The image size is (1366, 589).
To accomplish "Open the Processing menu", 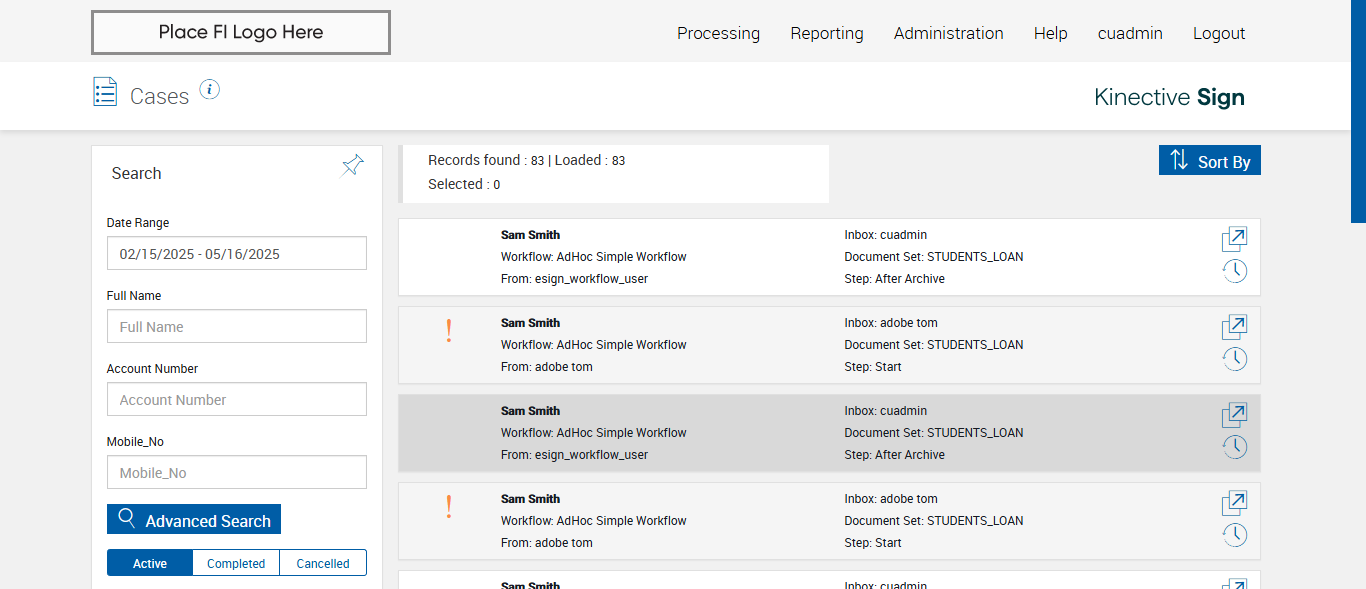I will [718, 33].
